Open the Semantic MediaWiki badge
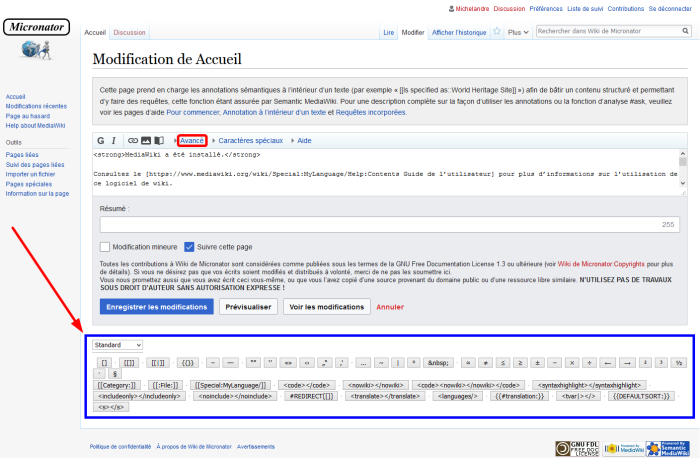700x458 pixels. pos(668,448)
